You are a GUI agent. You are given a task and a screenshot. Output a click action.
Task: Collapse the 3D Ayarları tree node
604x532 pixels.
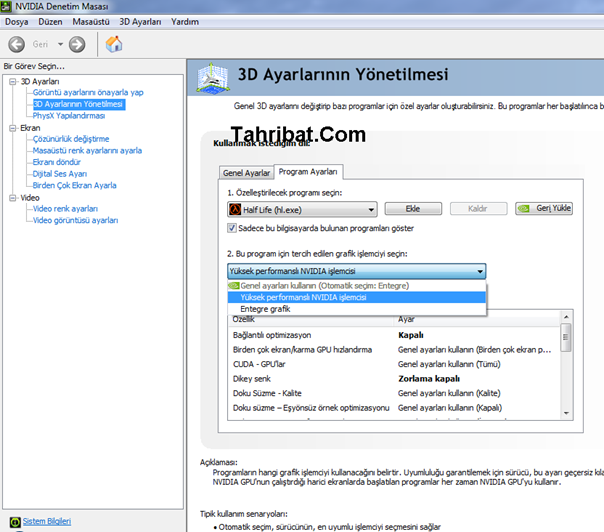[11, 81]
